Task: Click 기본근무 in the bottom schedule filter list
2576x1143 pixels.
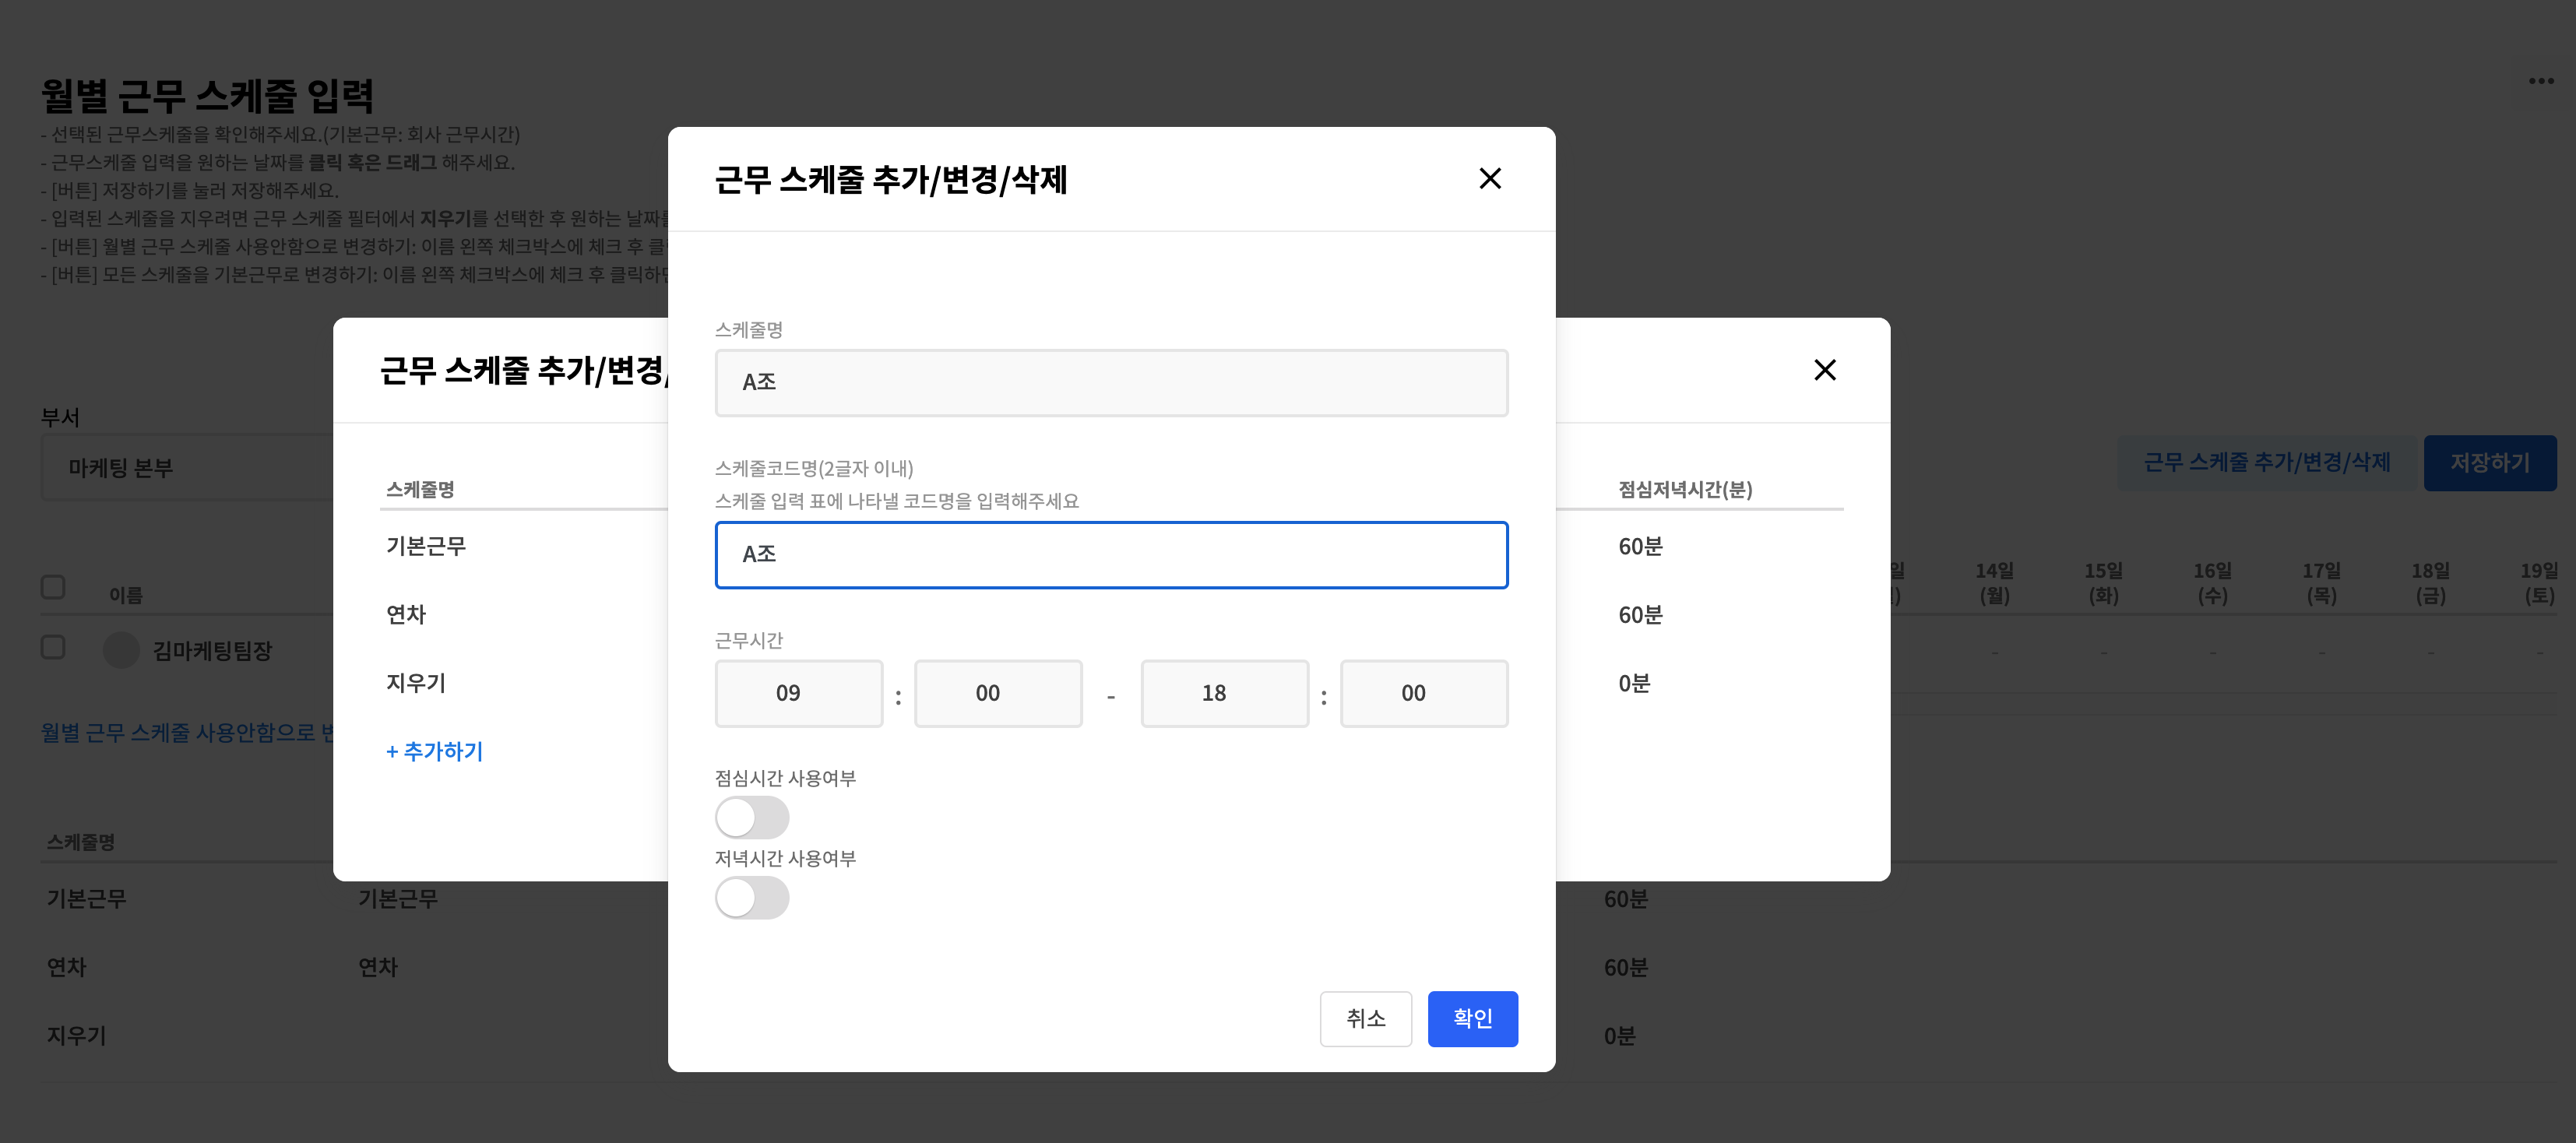Action: (x=87, y=899)
